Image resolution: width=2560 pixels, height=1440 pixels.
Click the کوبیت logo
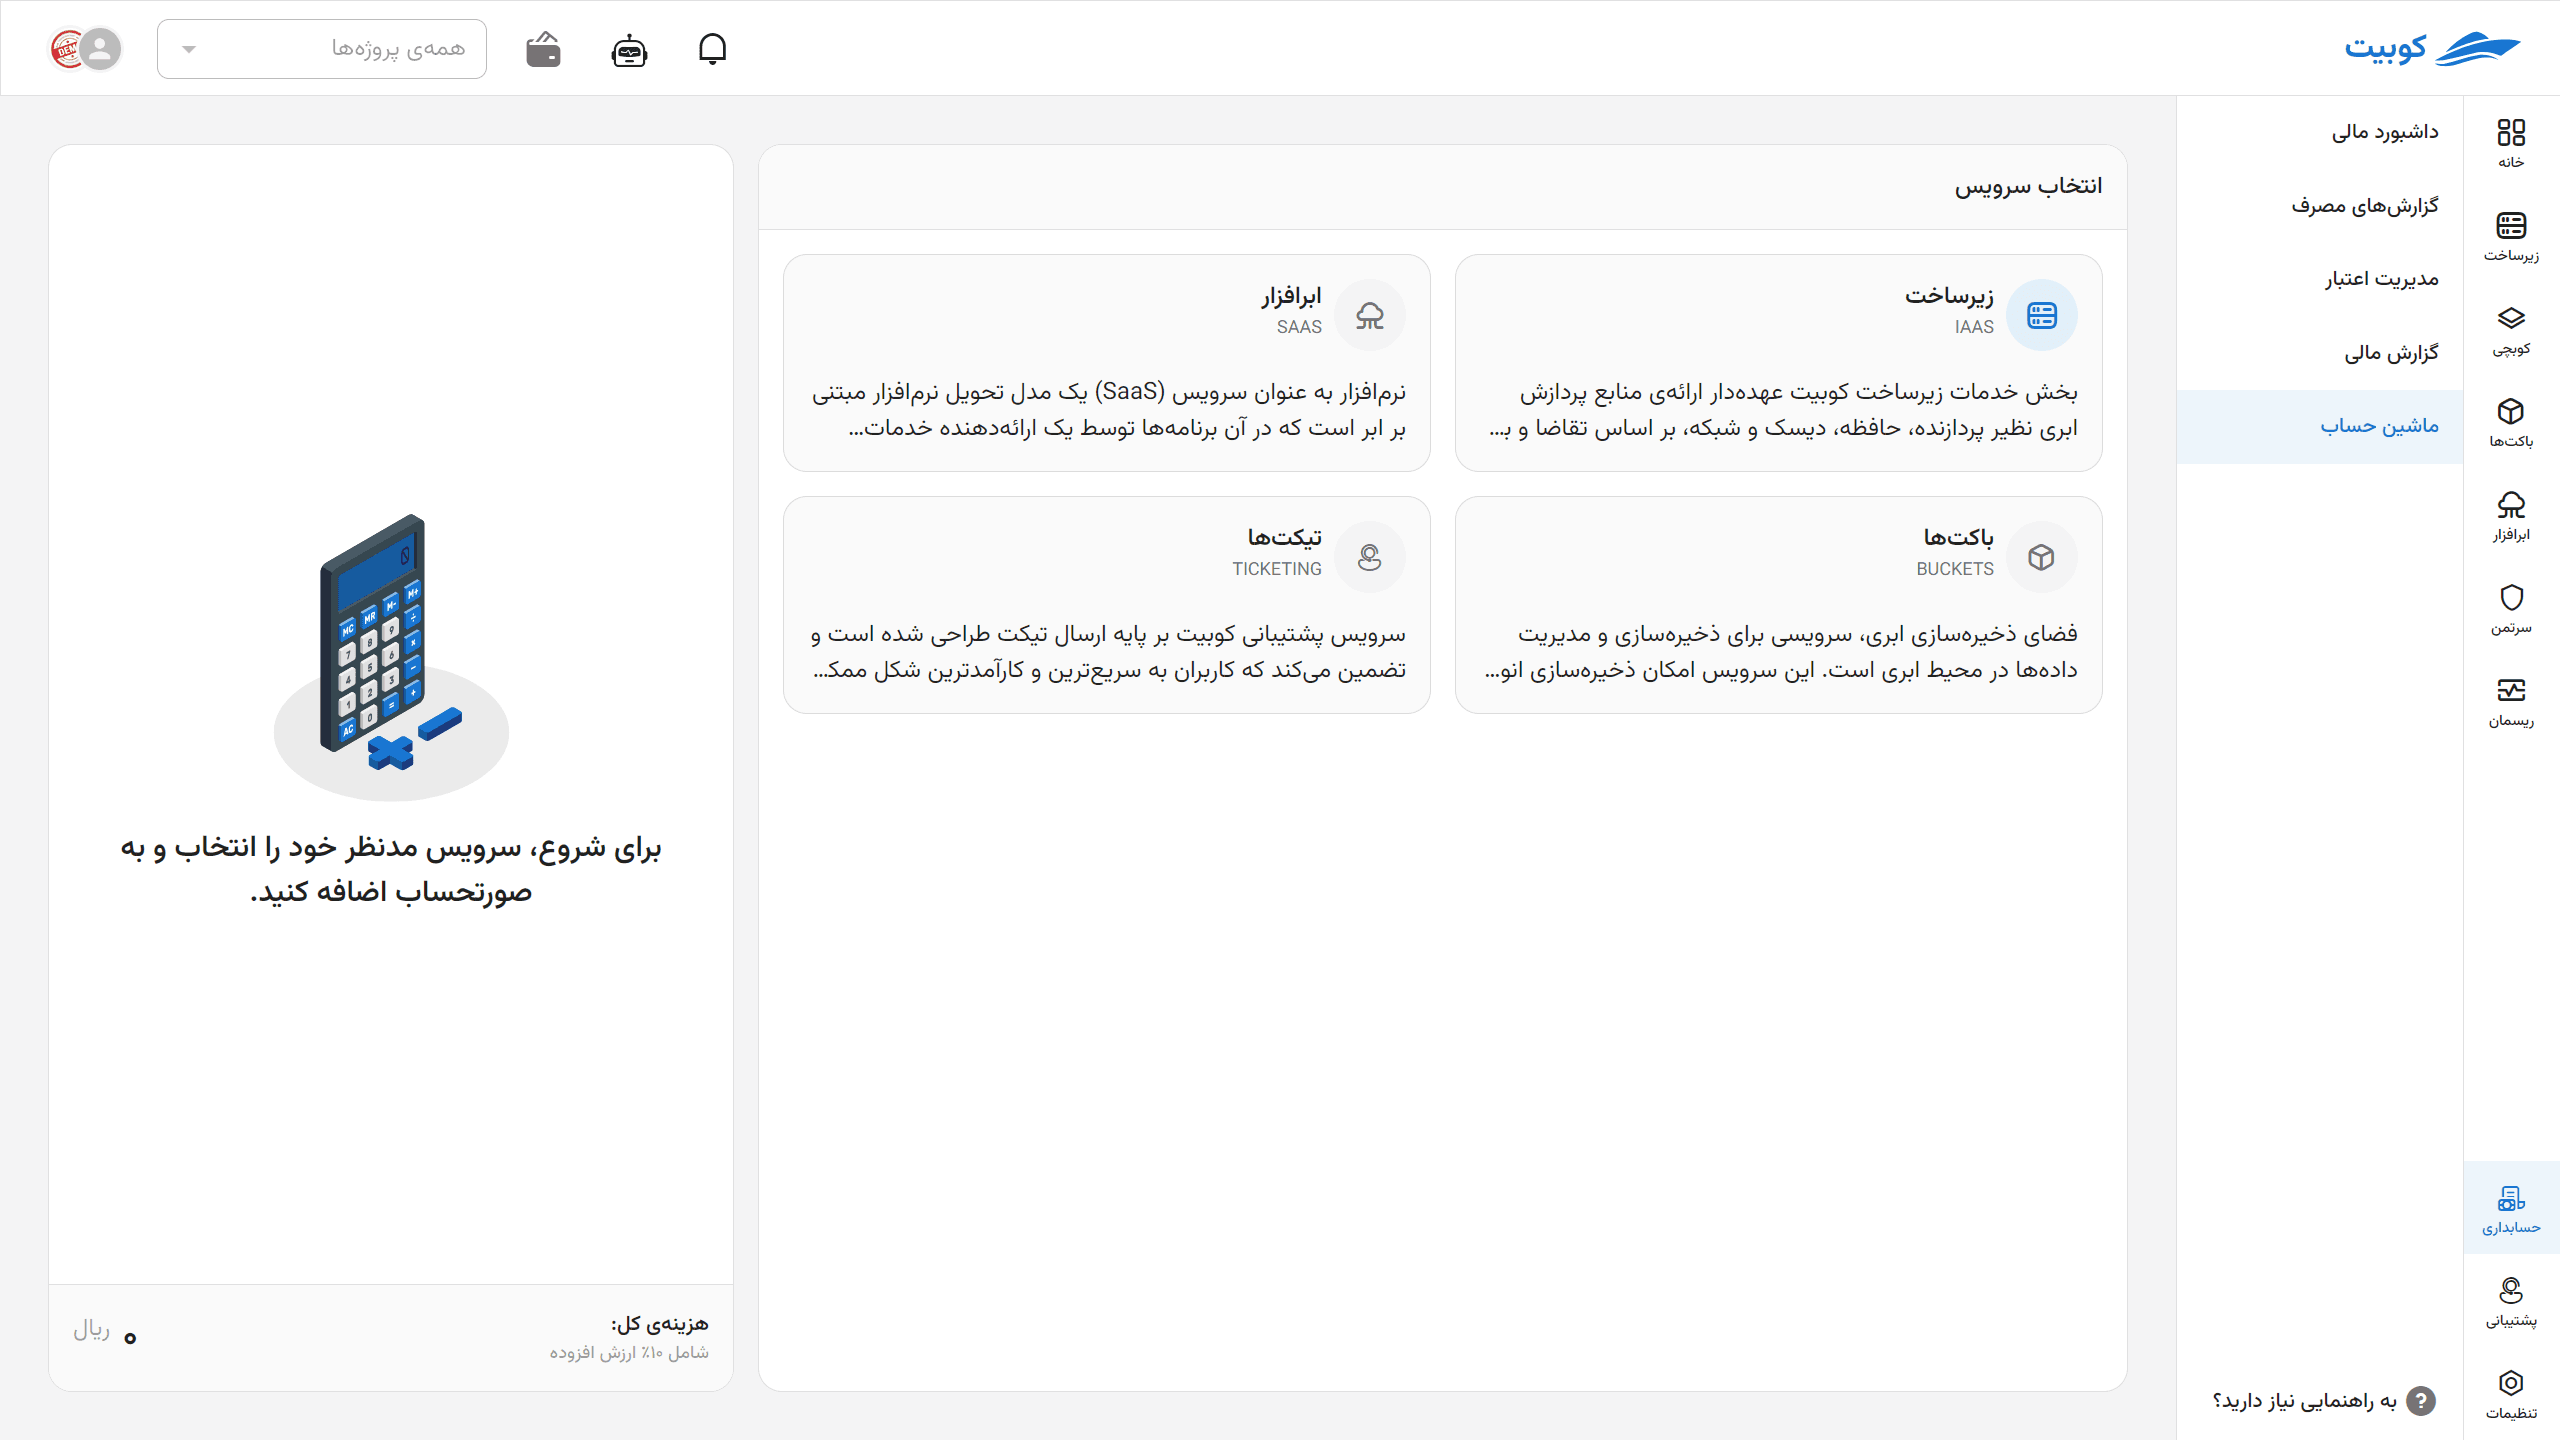pos(2432,48)
